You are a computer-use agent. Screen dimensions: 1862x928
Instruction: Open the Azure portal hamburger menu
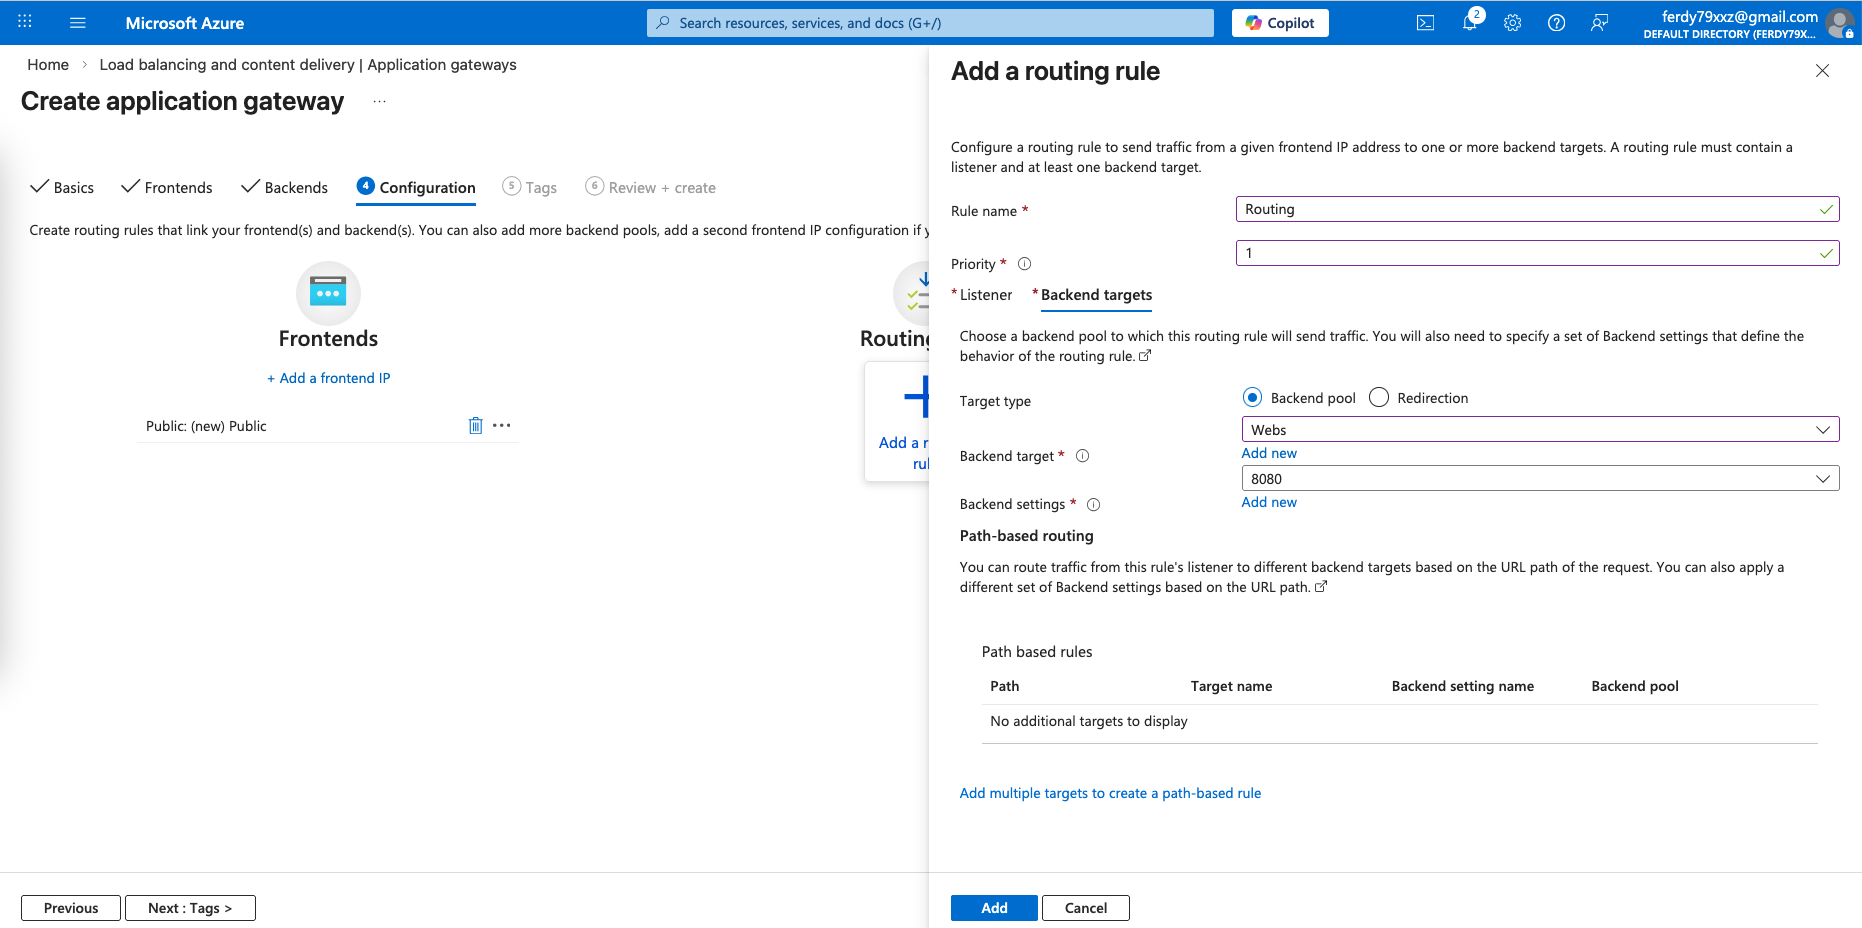pyautogui.click(x=78, y=23)
